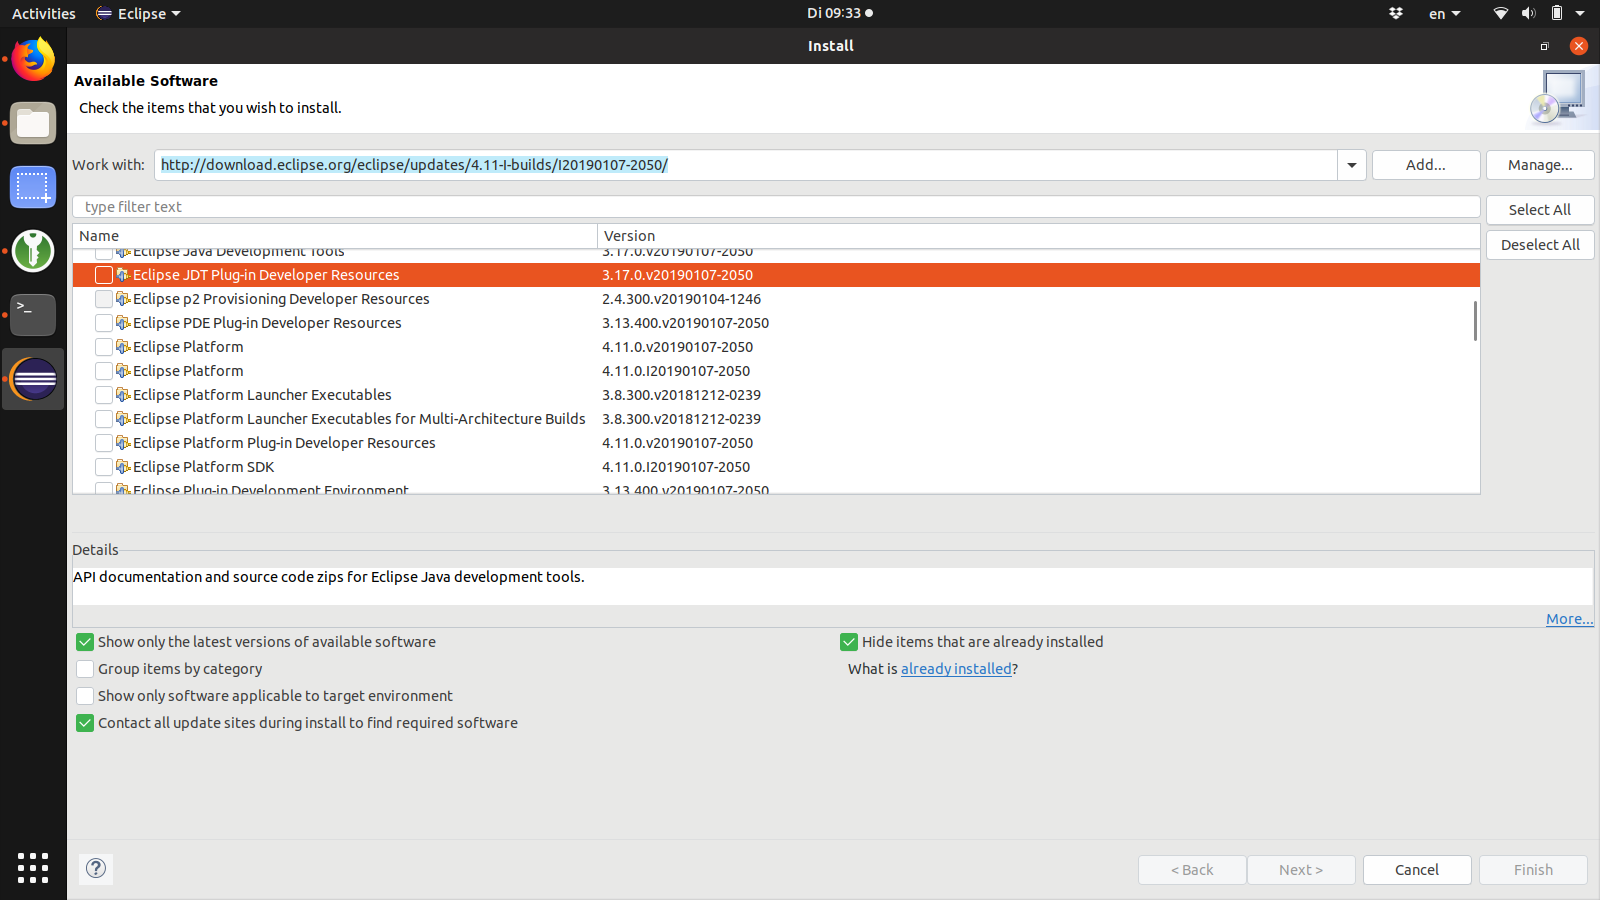Click feature icon of Eclipse Platform Launcher Executables

(123, 394)
